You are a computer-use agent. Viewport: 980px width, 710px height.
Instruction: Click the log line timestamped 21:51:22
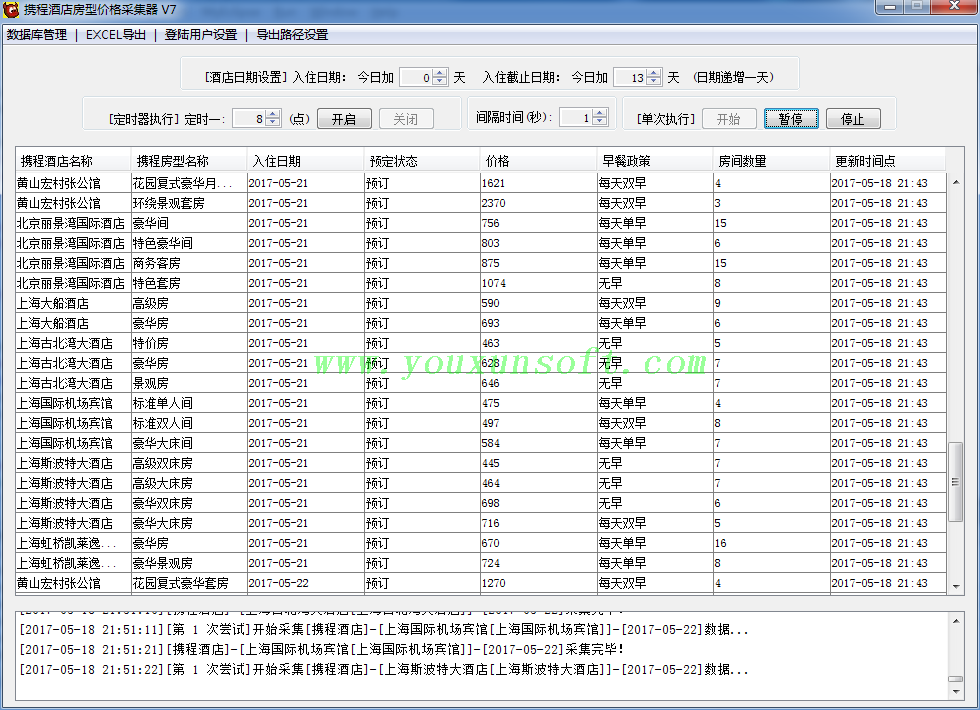(384, 669)
